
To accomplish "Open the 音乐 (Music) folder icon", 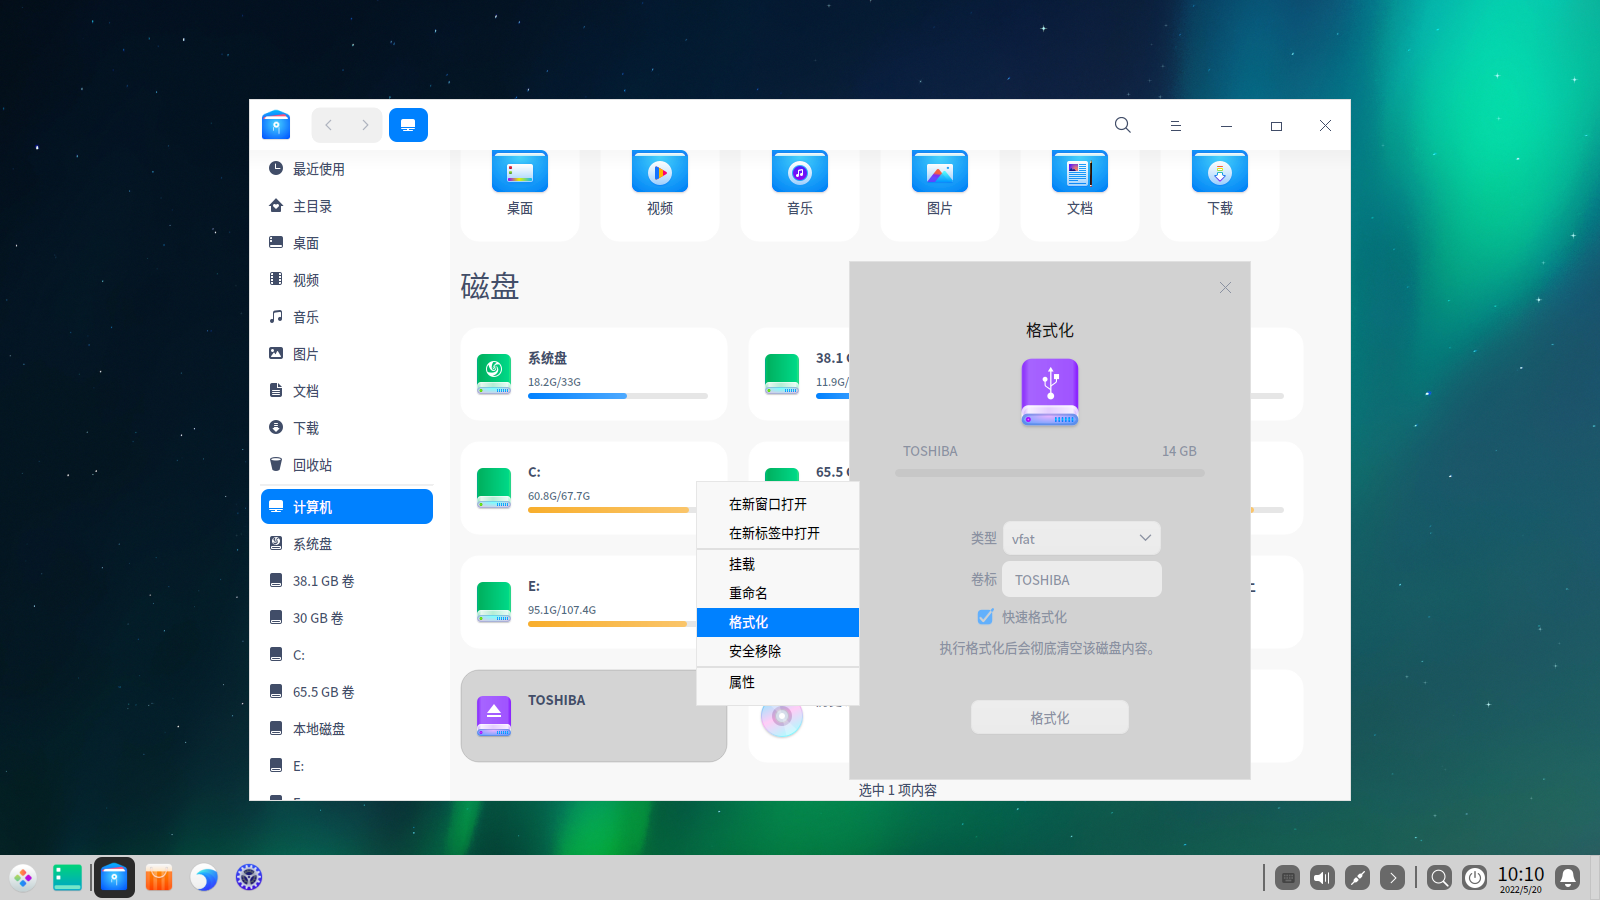I will (799, 171).
